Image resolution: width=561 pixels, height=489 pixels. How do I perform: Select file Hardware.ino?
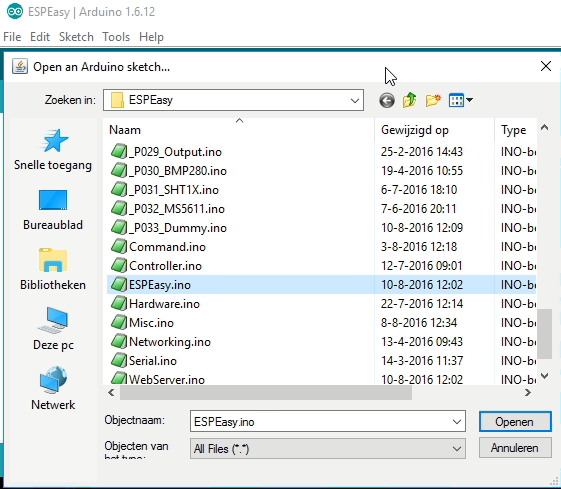pos(164,304)
